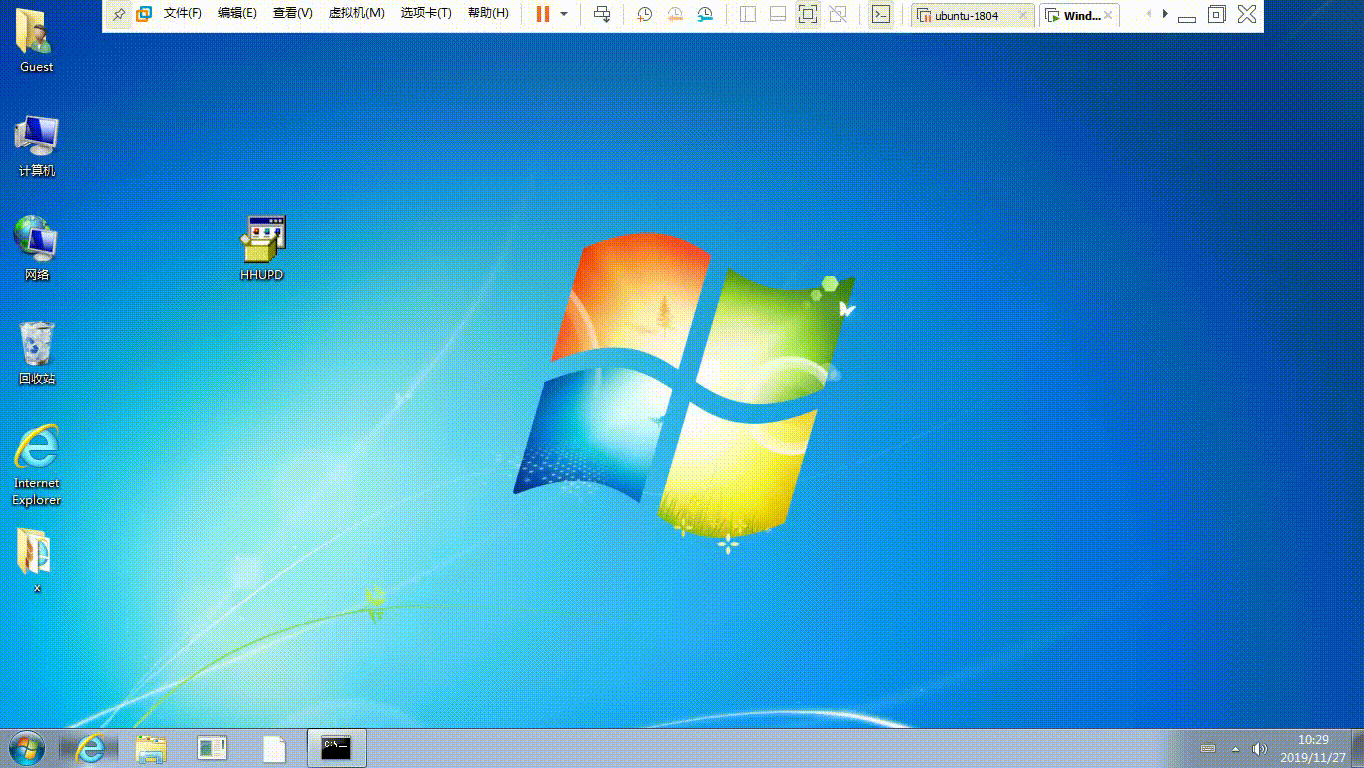Screen dimensions: 1364x768
Task: Switch to the command prompt window
Action: tap(336, 748)
